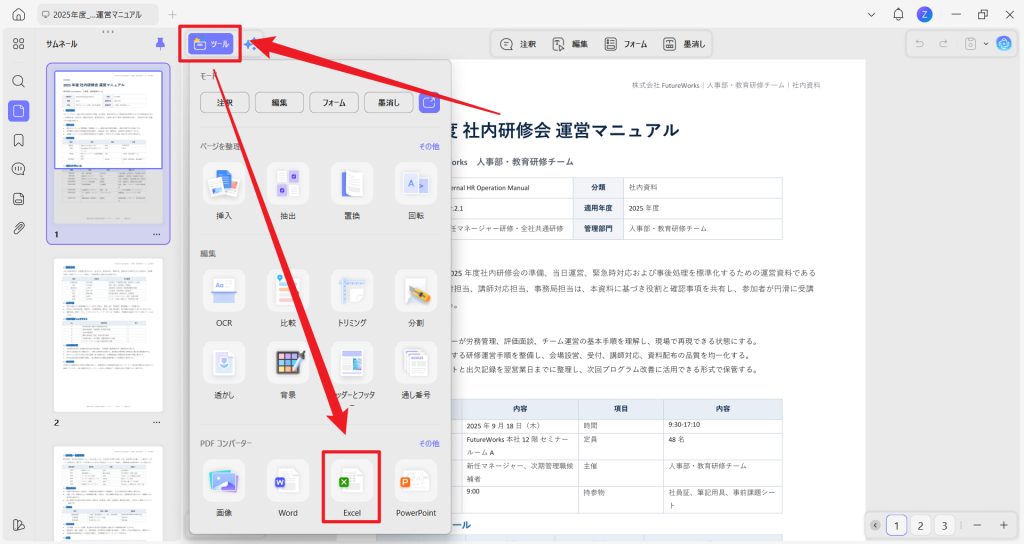Switch to 編集 in top toolbar
Image resolution: width=1024 pixels, height=544 pixels.
pos(570,44)
